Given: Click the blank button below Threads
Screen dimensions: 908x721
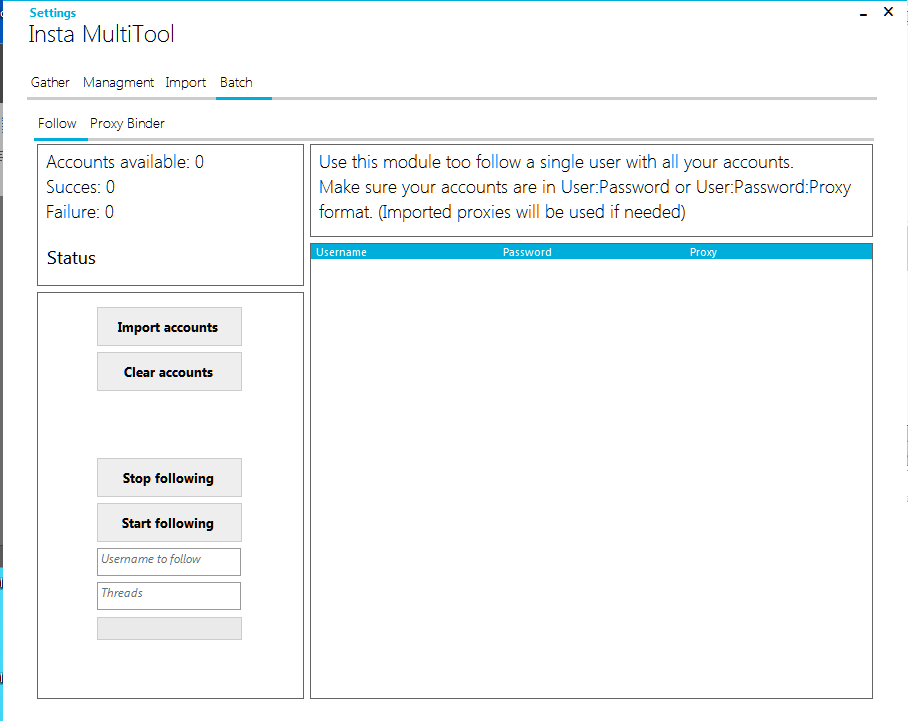Looking at the screenshot, I should click(x=169, y=628).
